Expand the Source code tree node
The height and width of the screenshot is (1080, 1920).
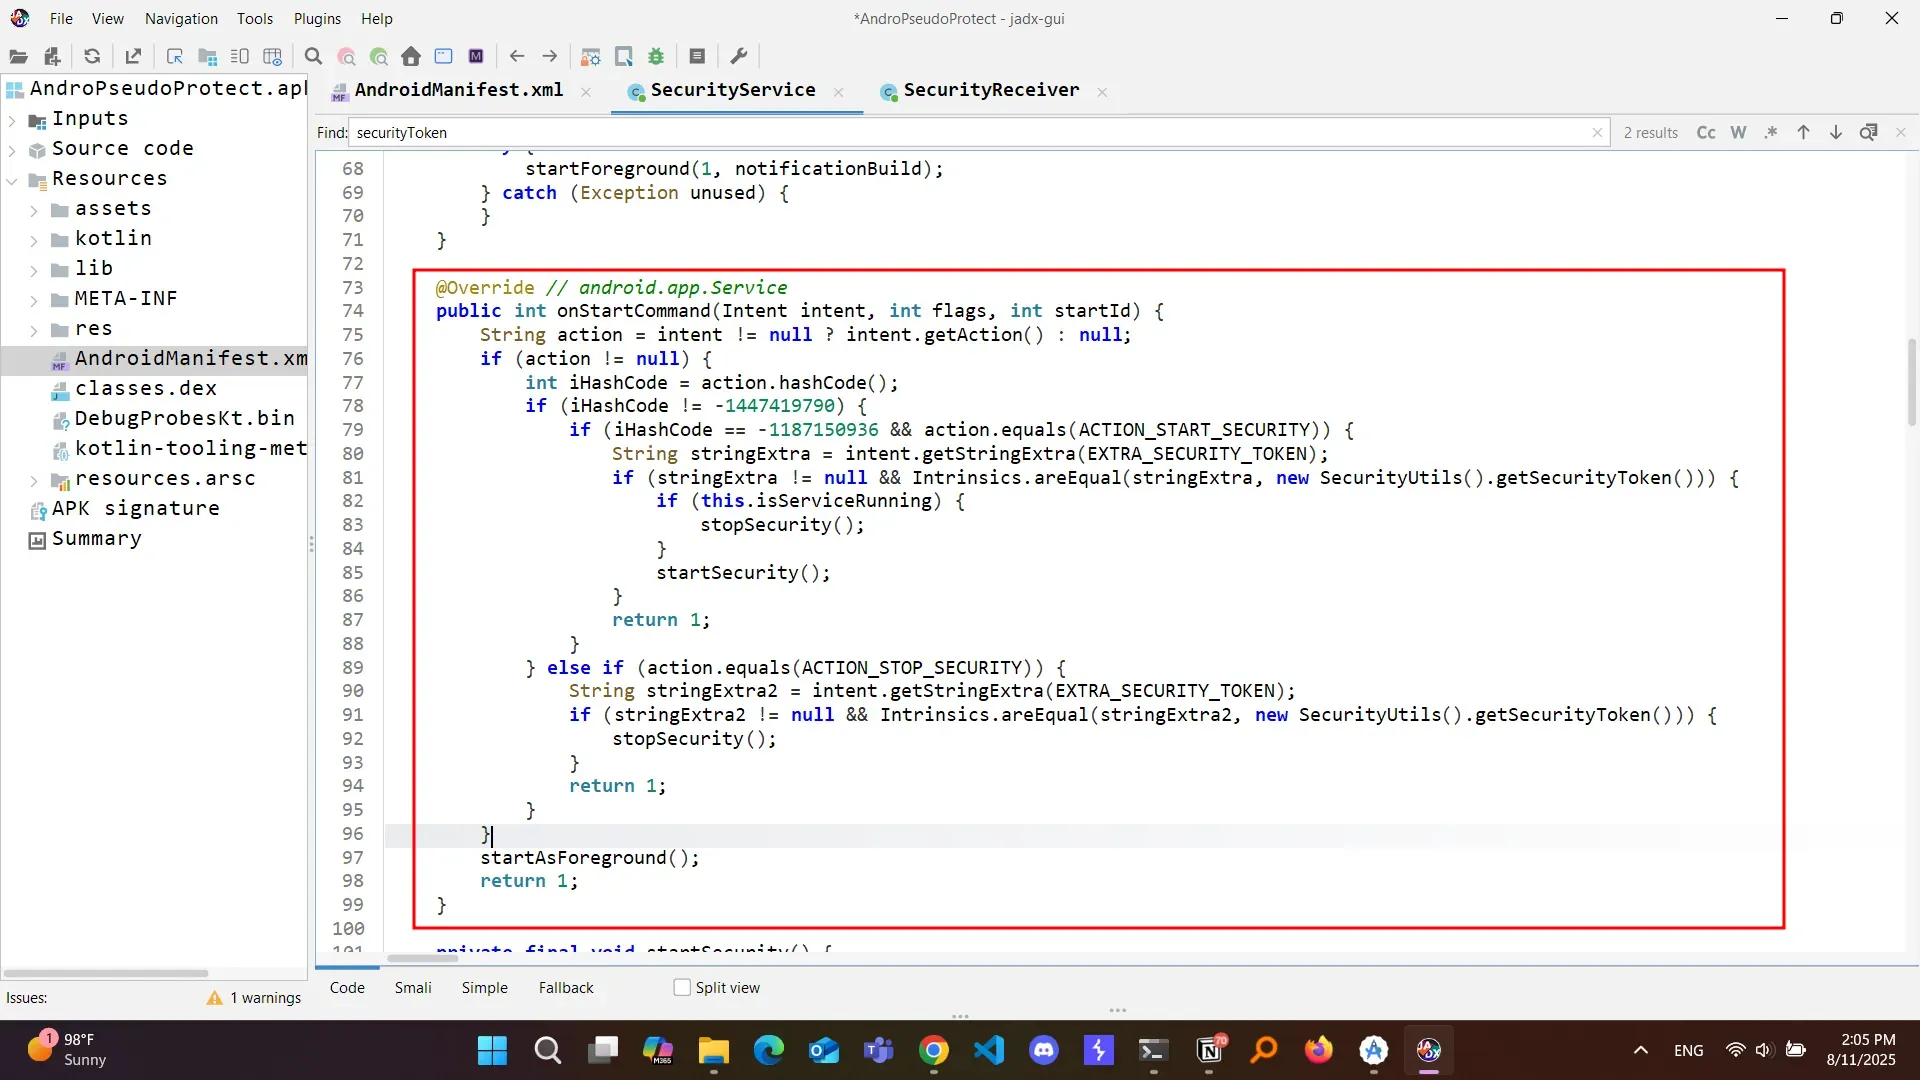point(12,150)
